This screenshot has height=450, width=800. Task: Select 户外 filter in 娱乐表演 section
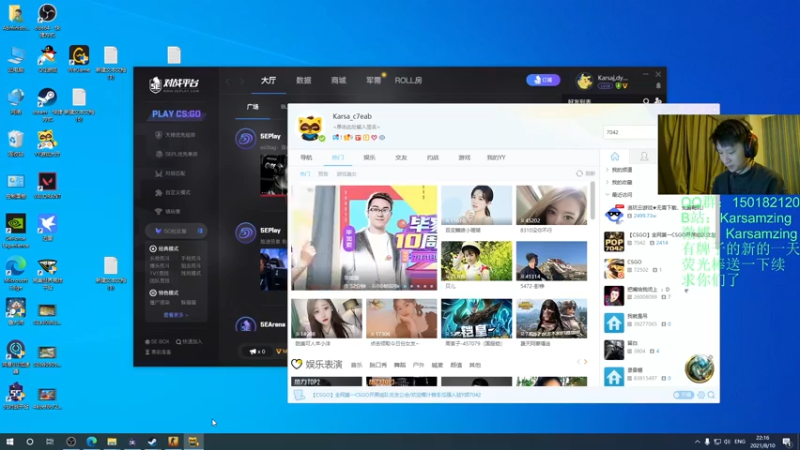tap(418, 365)
